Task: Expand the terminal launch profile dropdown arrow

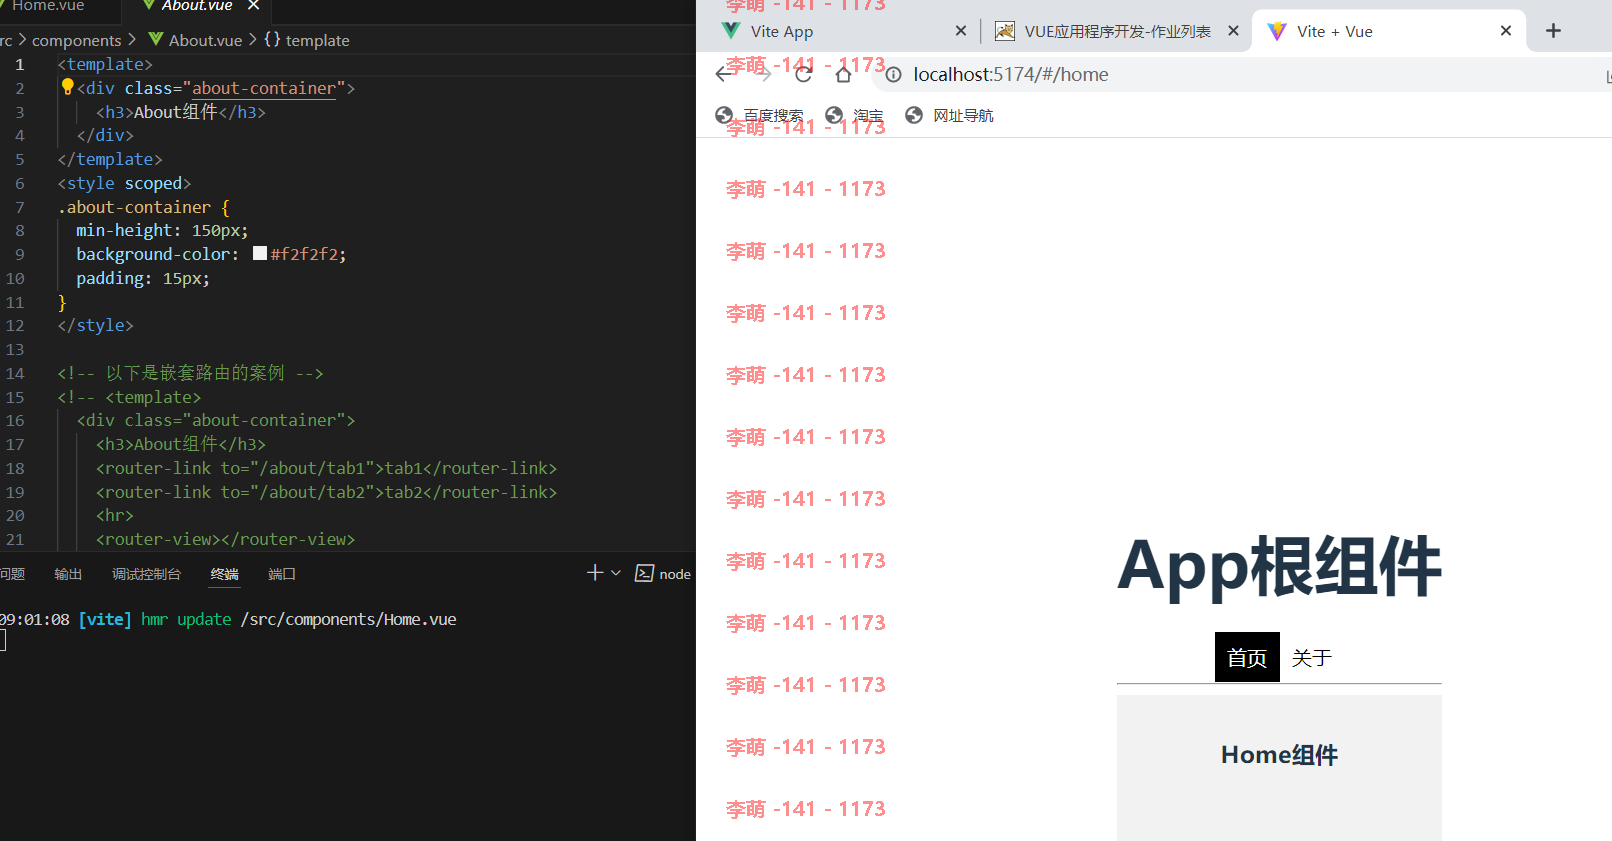Action: click(616, 573)
